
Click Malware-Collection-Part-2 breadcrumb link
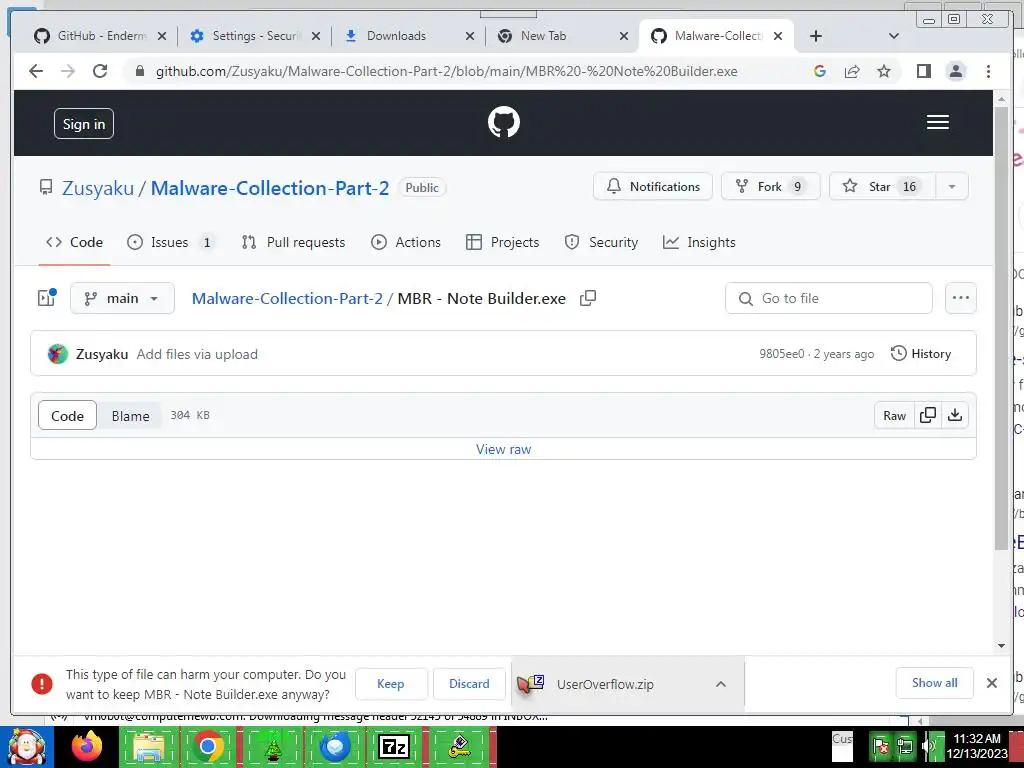pyautogui.click(x=287, y=298)
